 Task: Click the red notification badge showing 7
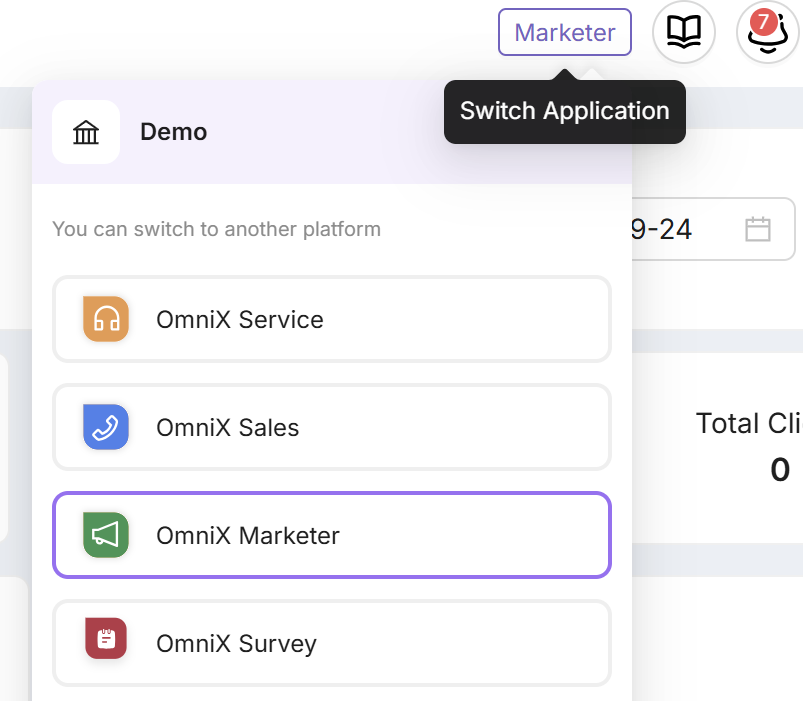point(764,21)
